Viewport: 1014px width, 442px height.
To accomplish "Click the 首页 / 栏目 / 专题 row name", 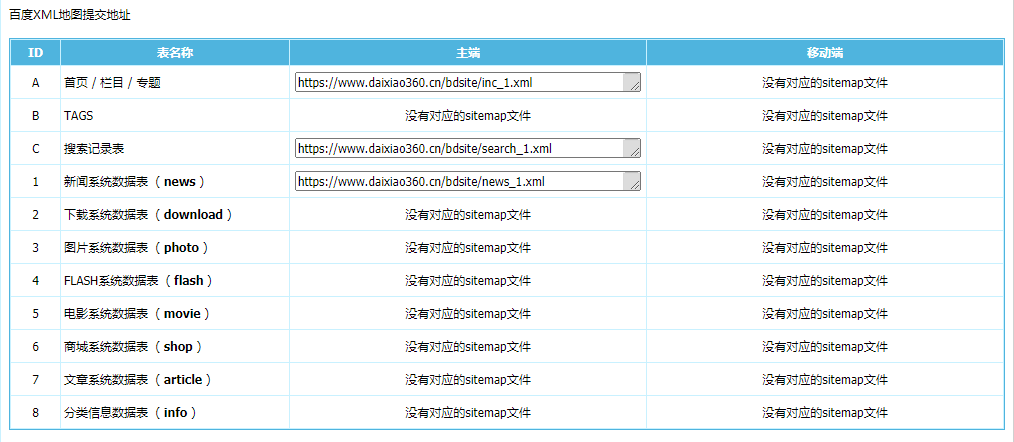I will click(x=112, y=83).
